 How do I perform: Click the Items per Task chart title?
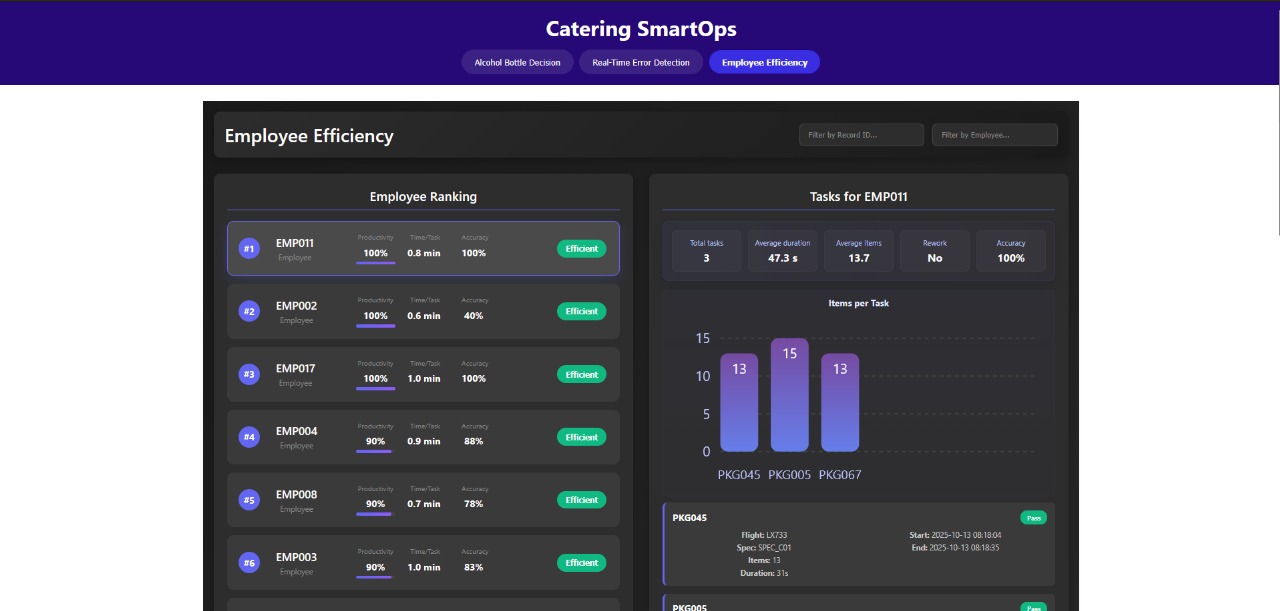tap(859, 303)
